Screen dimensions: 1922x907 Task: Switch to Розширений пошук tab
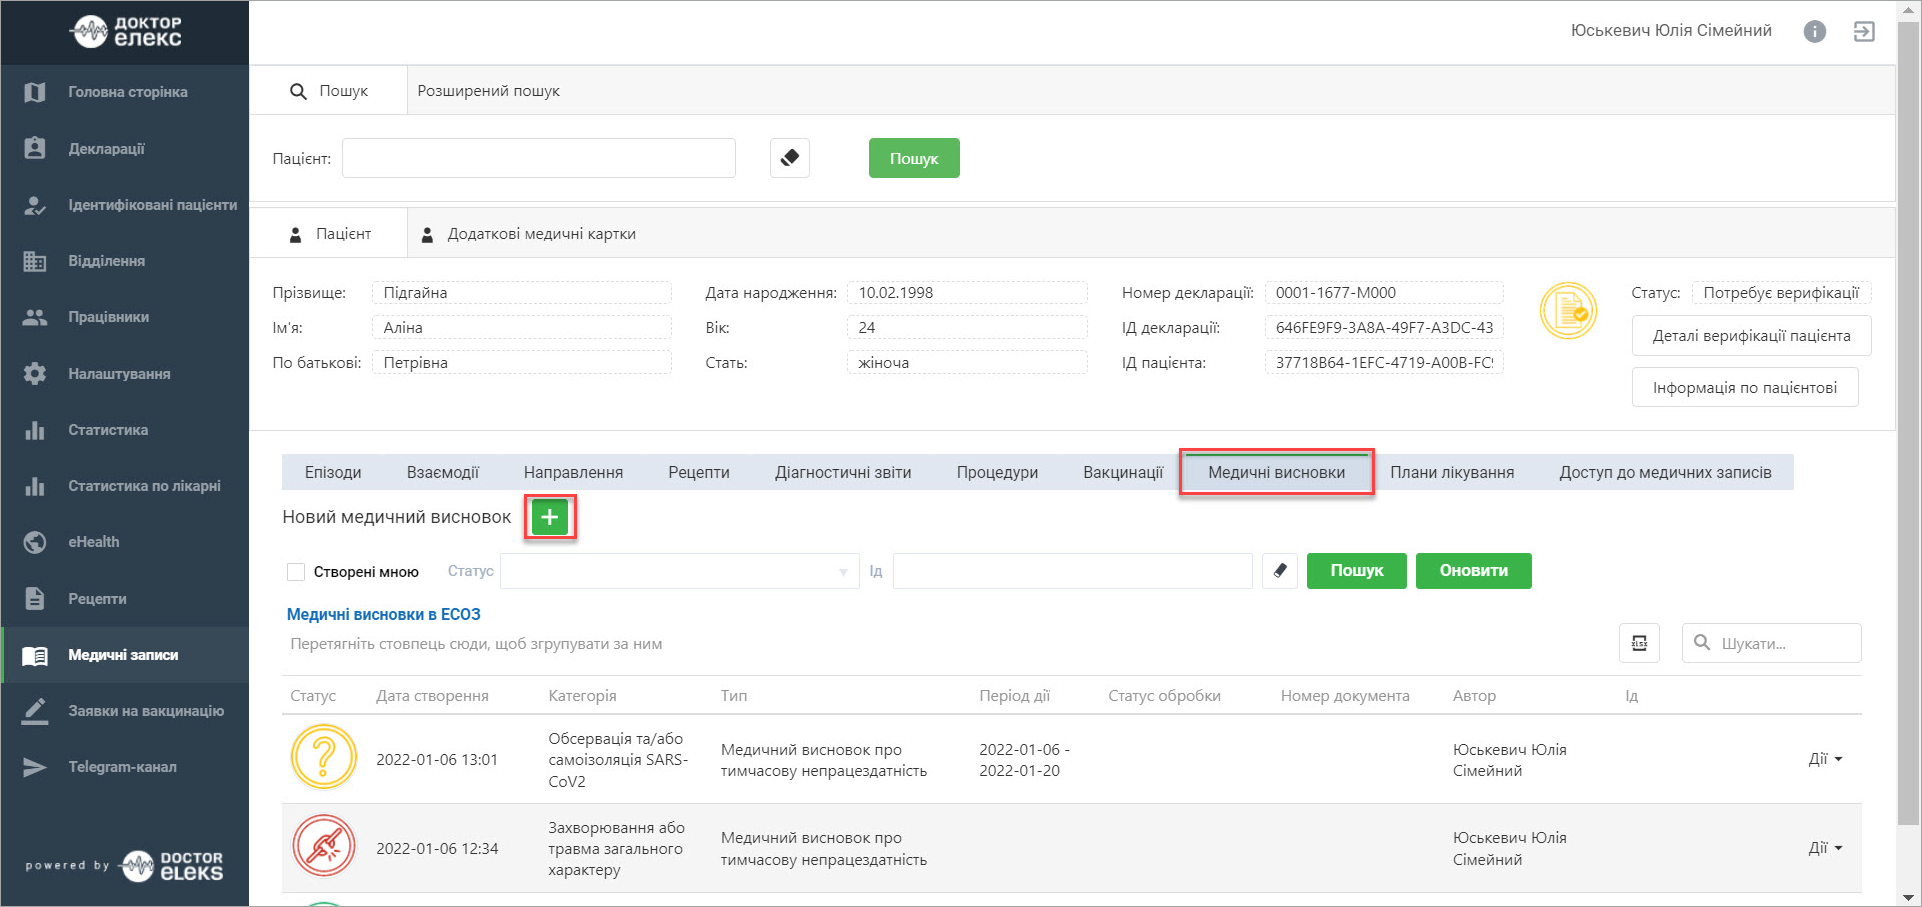pos(488,91)
